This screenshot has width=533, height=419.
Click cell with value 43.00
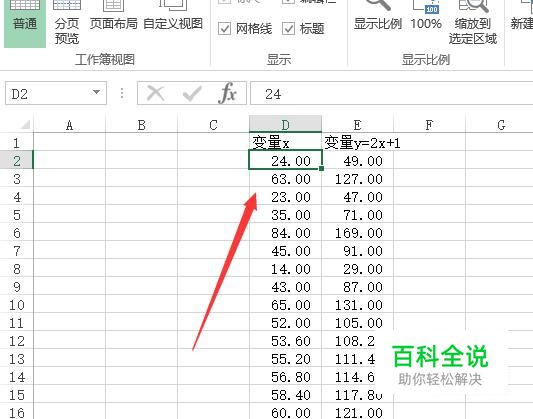286,286
